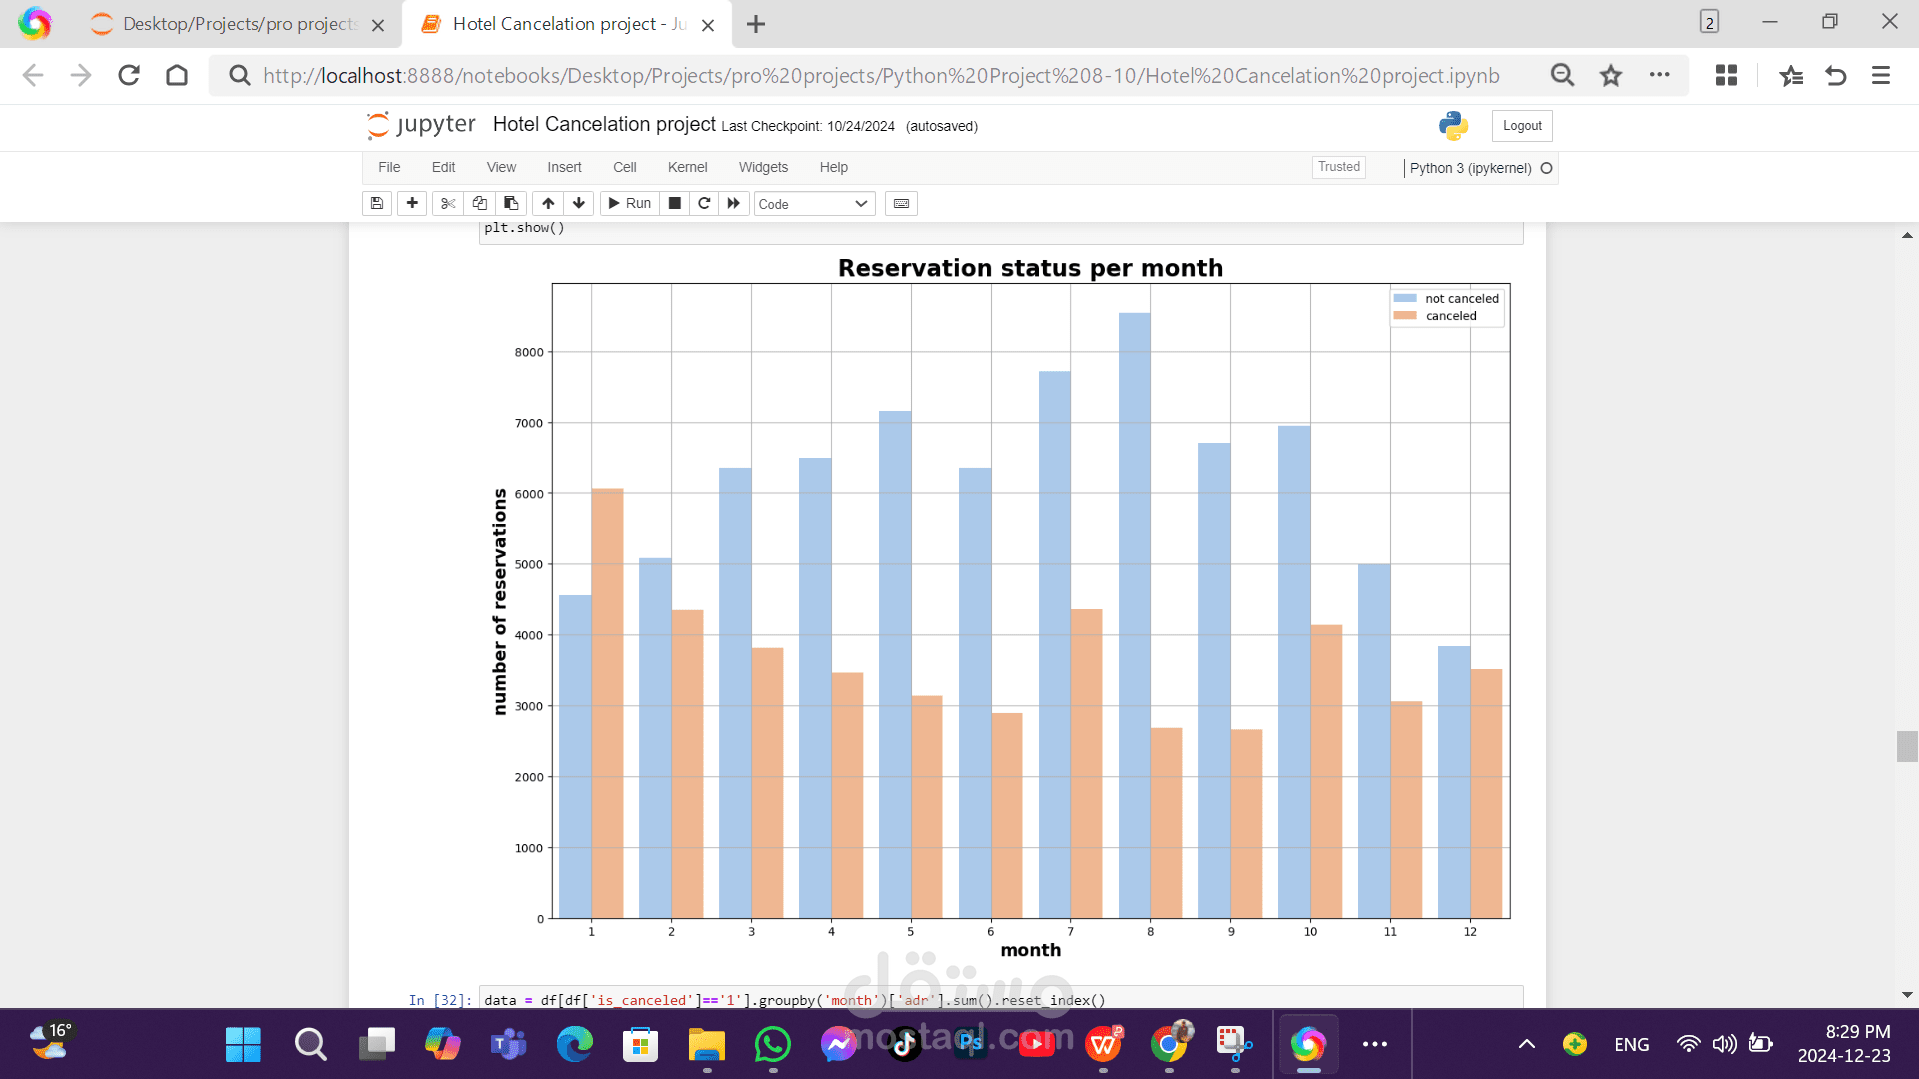Open browser more options ellipsis menu
The image size is (1919, 1079).
pyautogui.click(x=1660, y=75)
